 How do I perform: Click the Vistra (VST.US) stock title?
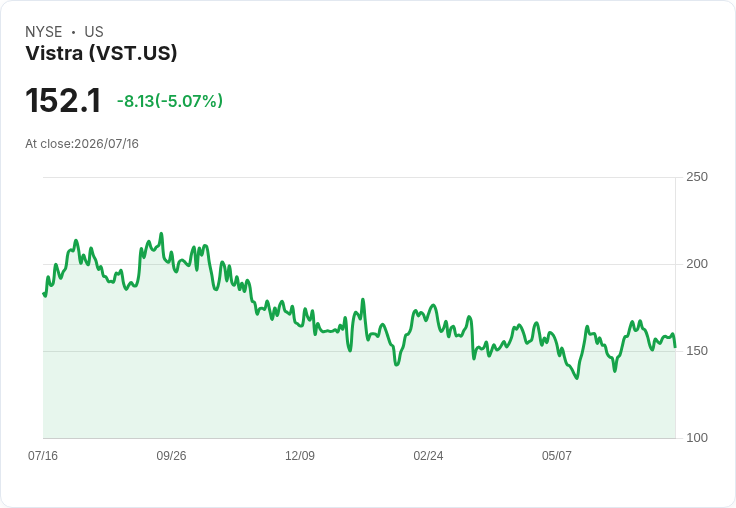coord(101,53)
